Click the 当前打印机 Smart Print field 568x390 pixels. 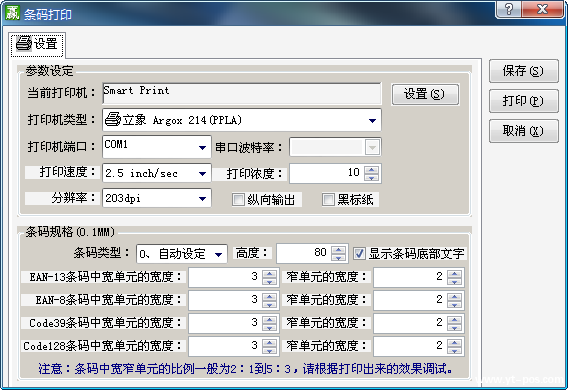pos(242,93)
